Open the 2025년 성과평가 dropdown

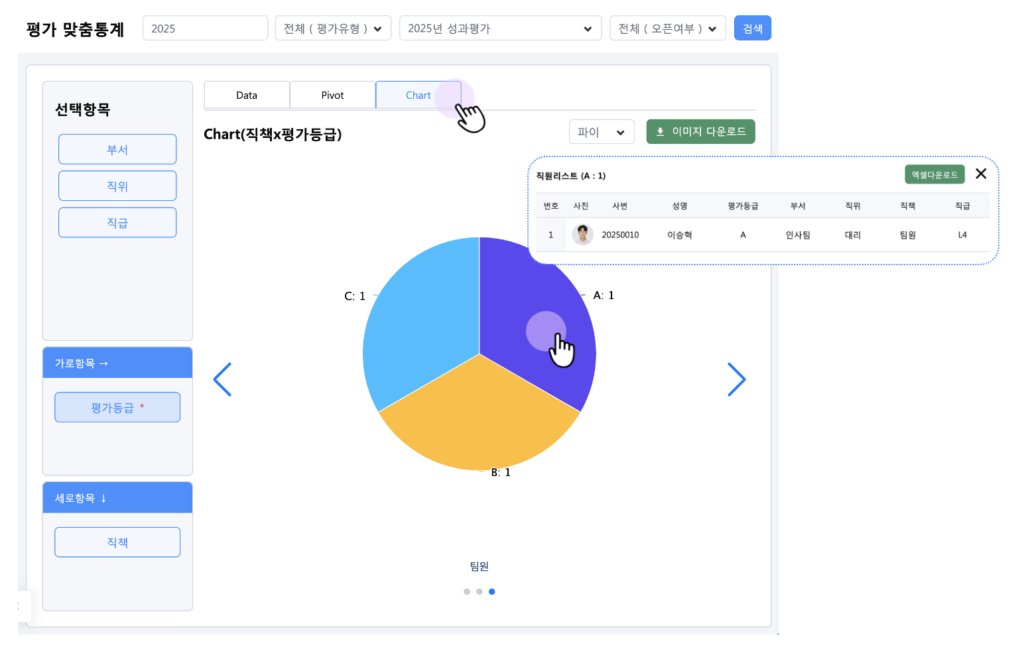(500, 28)
